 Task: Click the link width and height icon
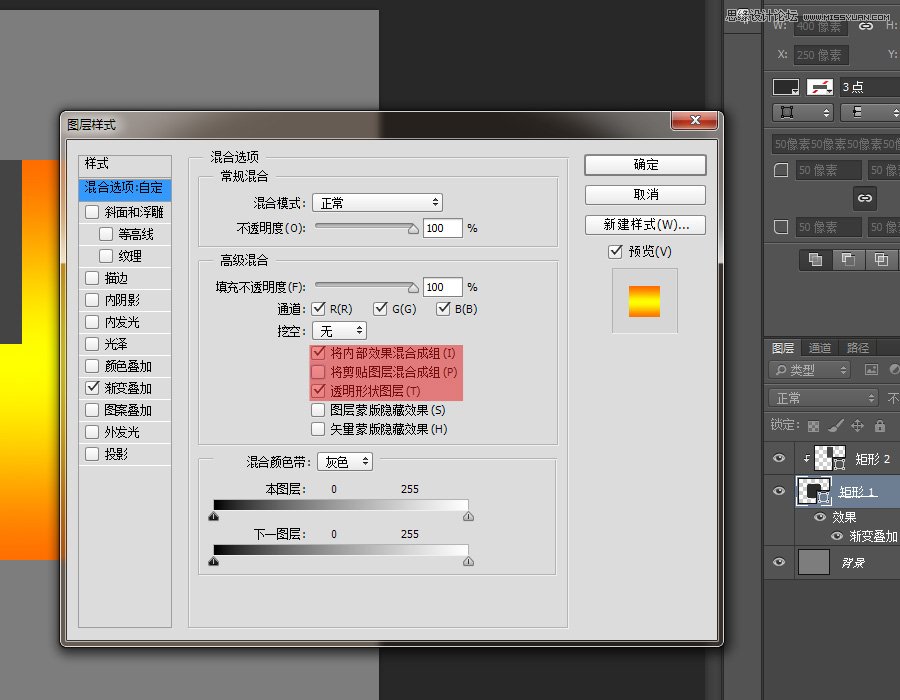(x=866, y=26)
